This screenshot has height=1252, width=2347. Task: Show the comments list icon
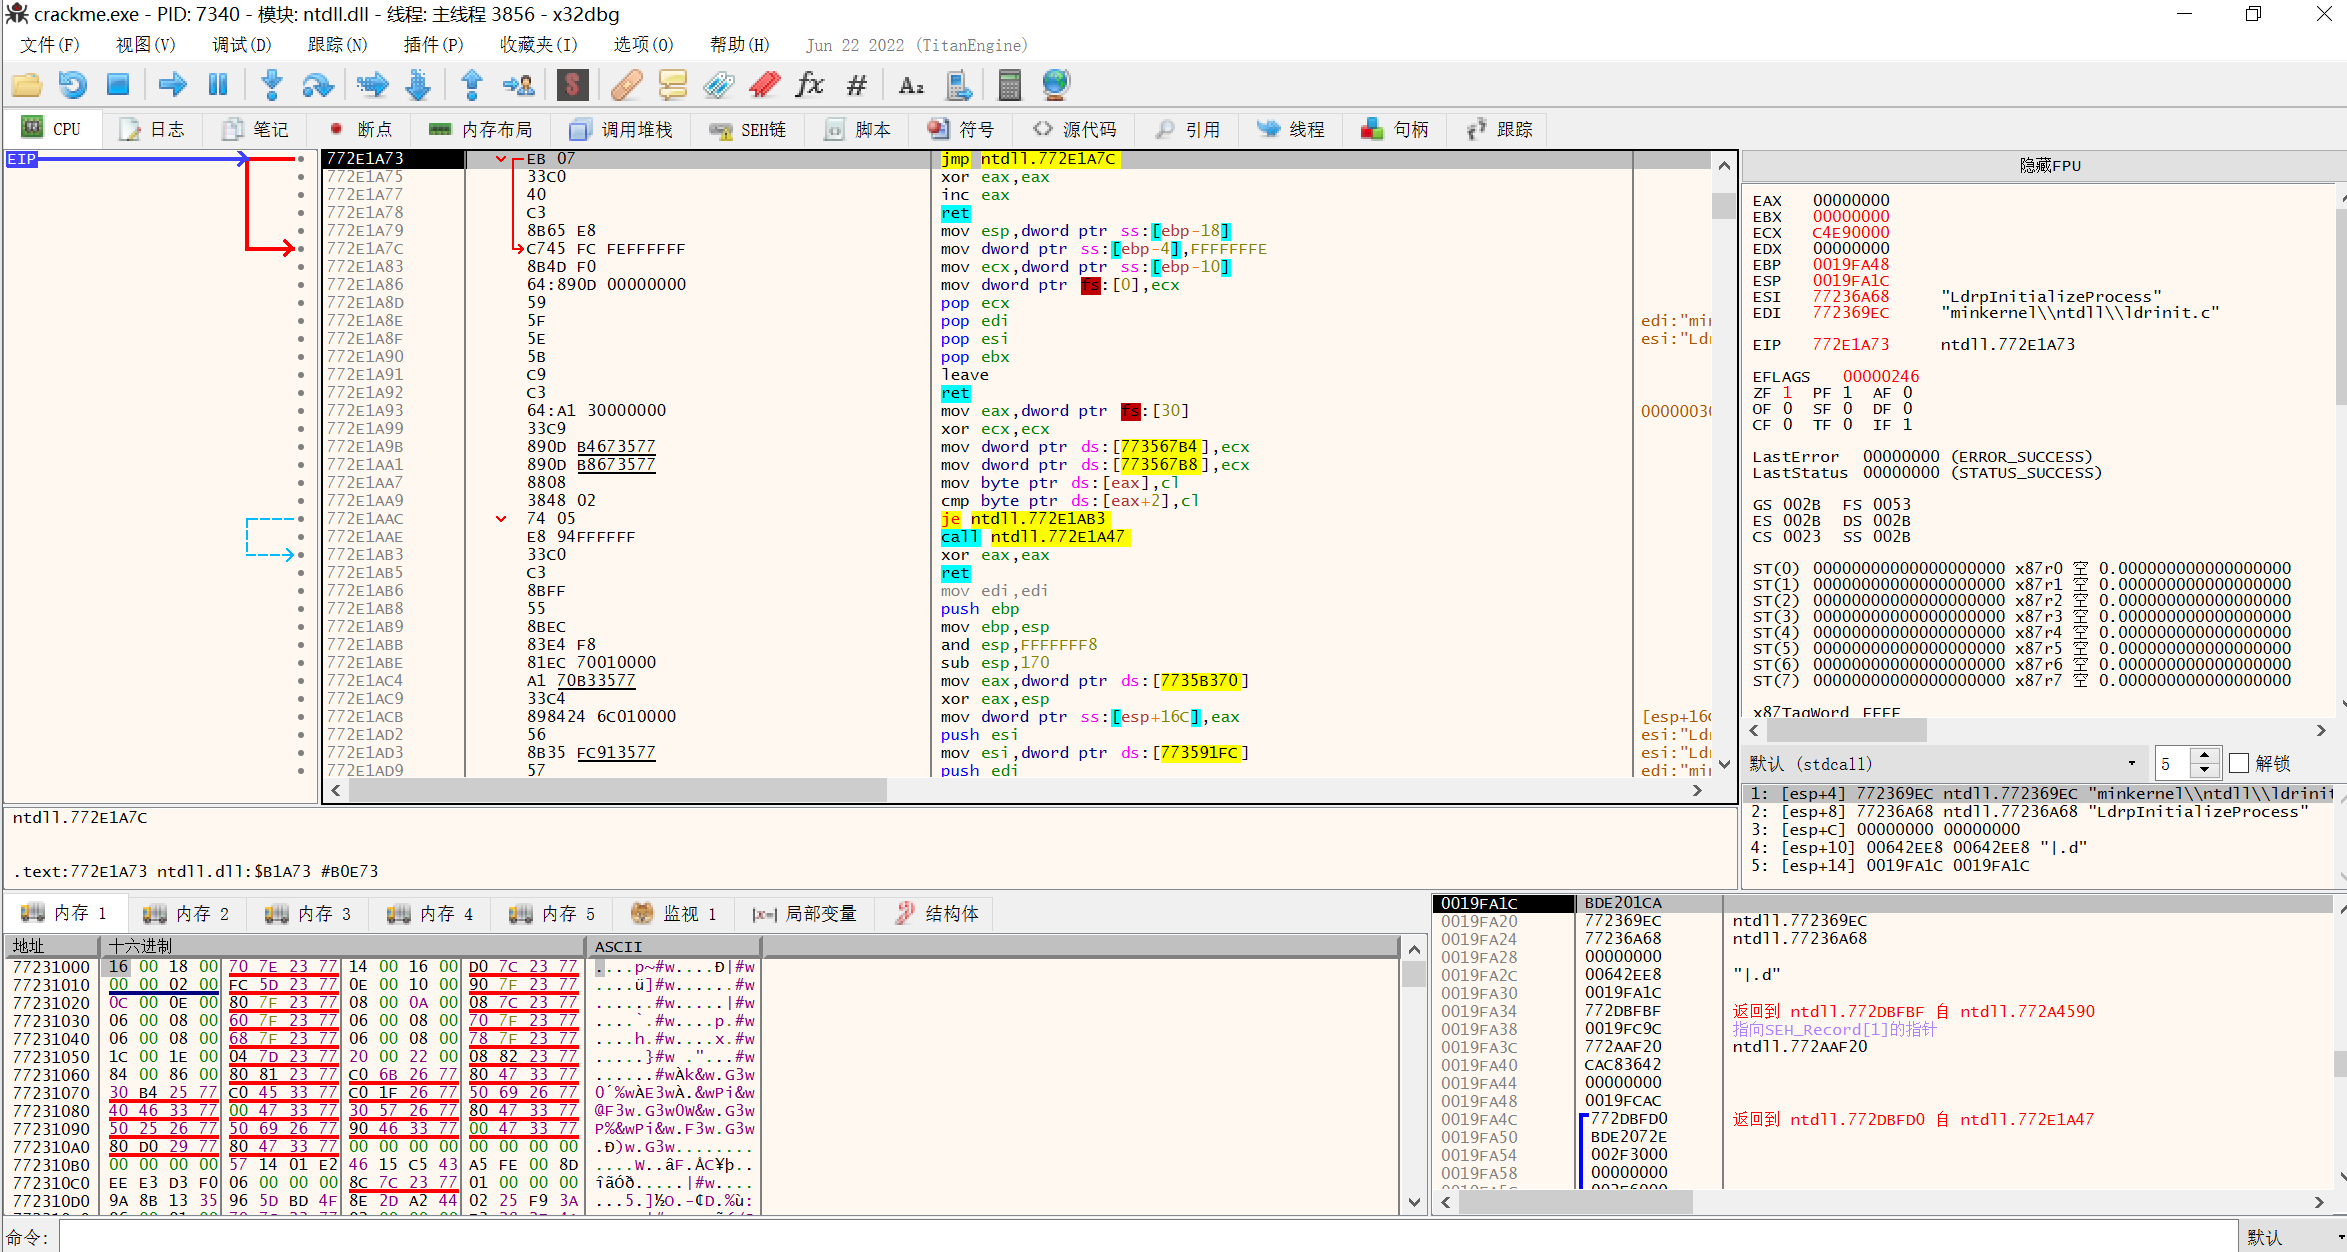click(672, 85)
